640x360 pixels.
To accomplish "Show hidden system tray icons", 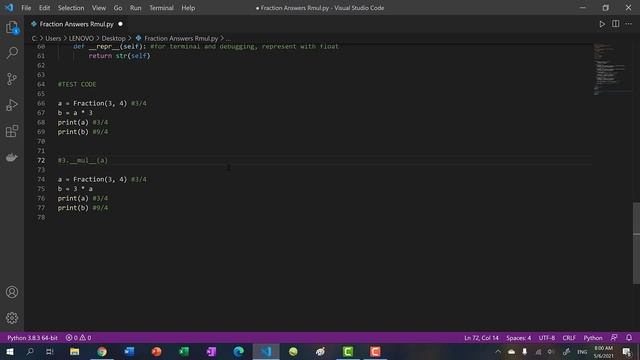I will click(x=498, y=351).
